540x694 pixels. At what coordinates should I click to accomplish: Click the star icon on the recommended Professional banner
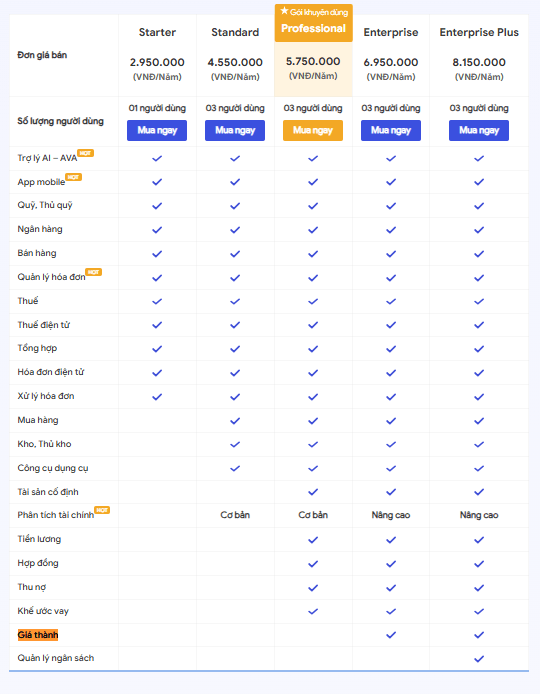click(x=285, y=11)
